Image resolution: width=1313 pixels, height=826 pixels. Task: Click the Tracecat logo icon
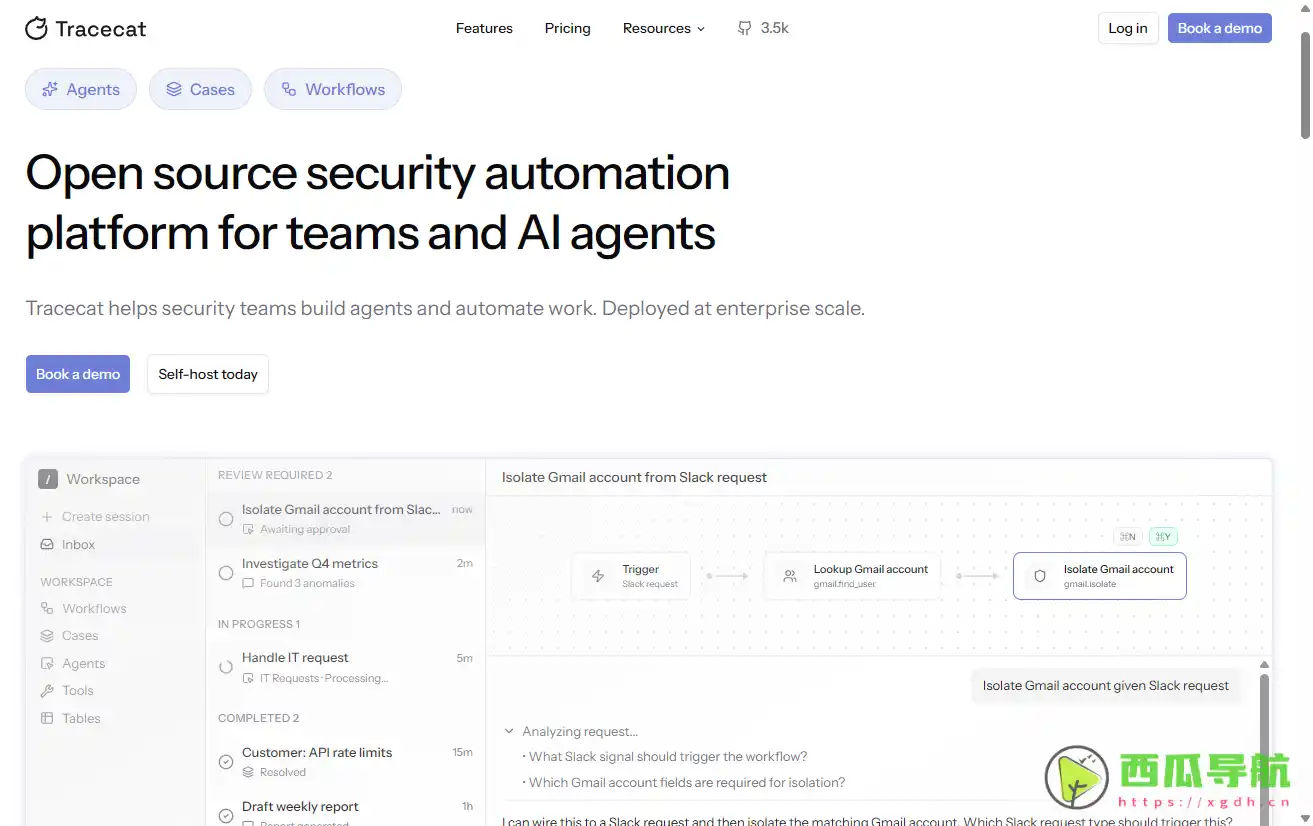coord(36,28)
